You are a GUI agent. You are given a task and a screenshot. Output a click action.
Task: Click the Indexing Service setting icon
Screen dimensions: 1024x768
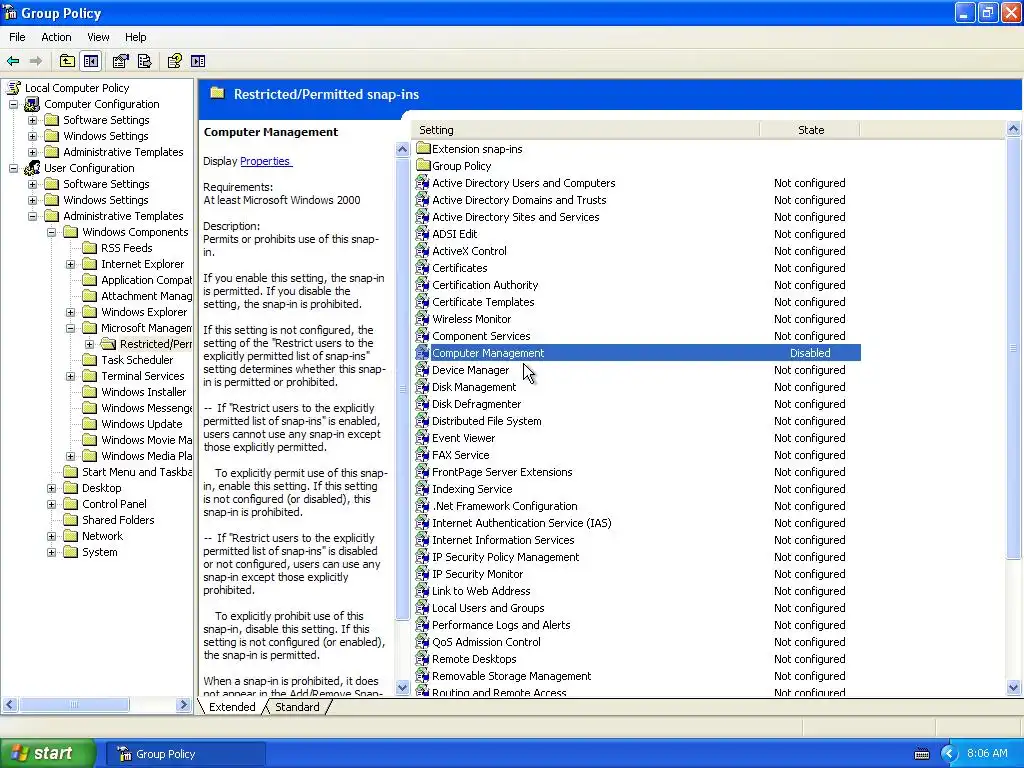[x=423, y=488]
